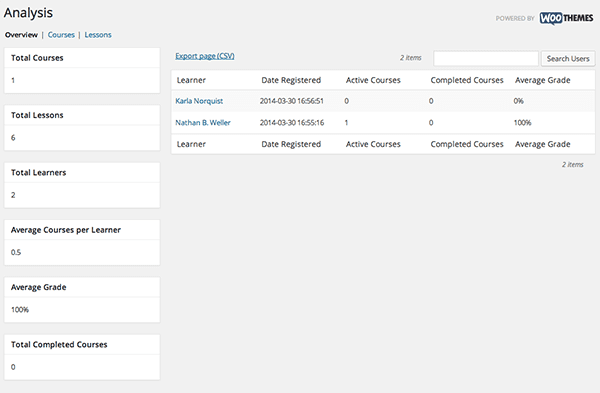Click the bottom Learner footer header
The image size is (600, 393).
(191, 144)
